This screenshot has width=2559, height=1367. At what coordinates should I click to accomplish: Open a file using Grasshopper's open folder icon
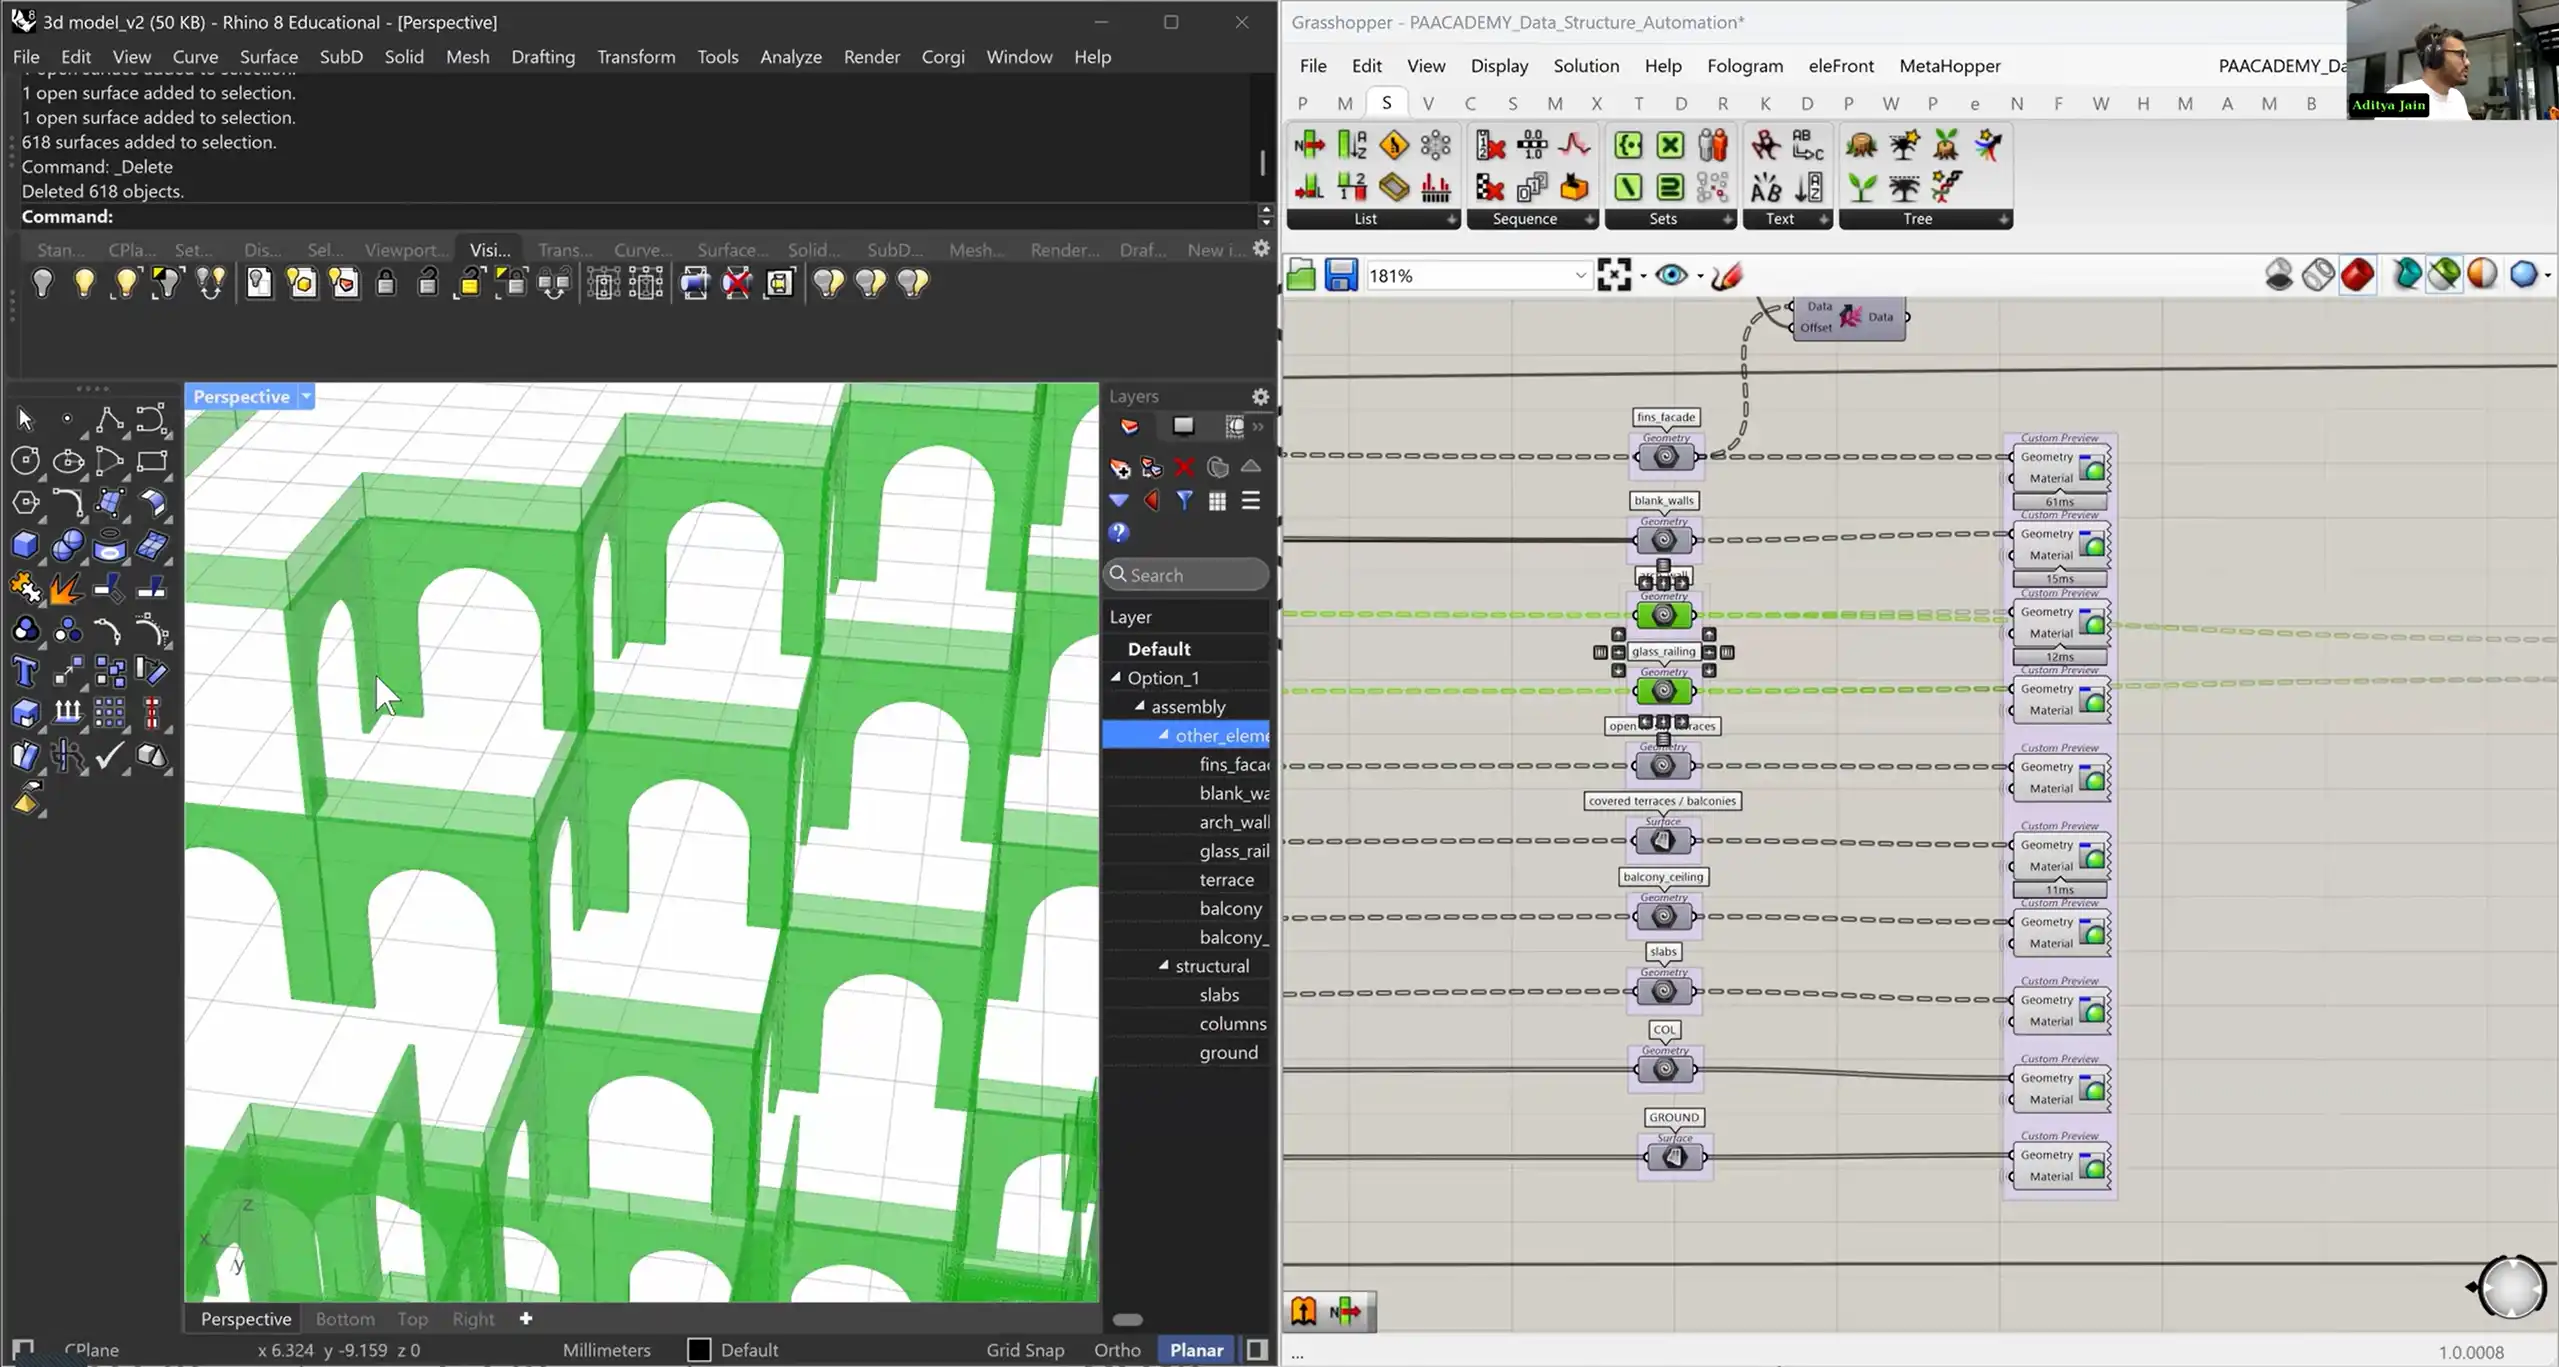[1300, 275]
